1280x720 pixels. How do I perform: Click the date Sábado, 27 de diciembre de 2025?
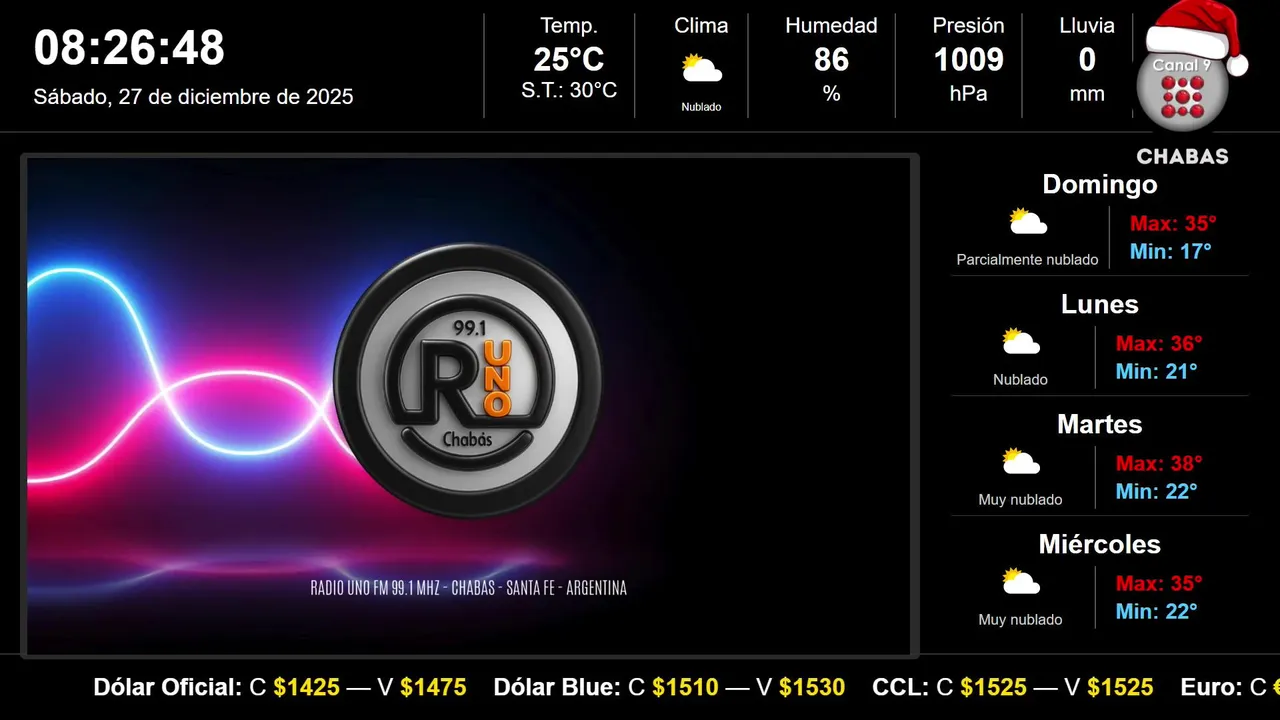[193, 97]
